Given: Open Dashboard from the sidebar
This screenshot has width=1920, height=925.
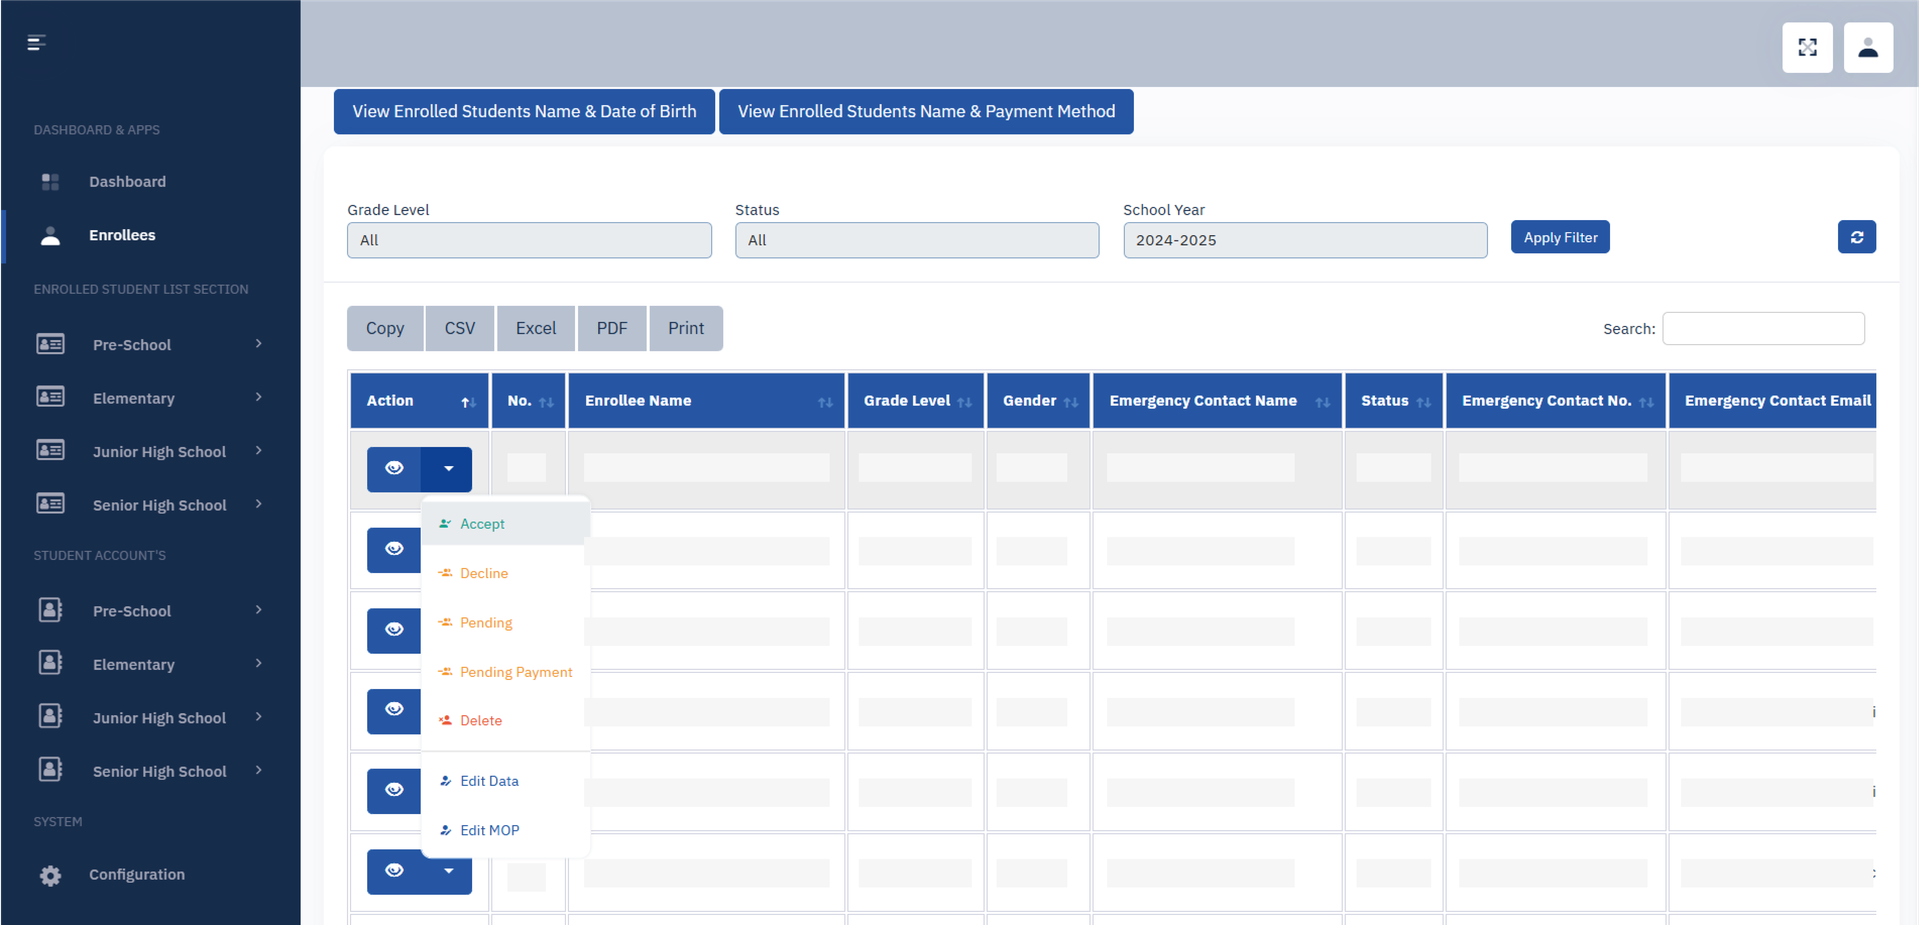Looking at the screenshot, I should (x=127, y=182).
